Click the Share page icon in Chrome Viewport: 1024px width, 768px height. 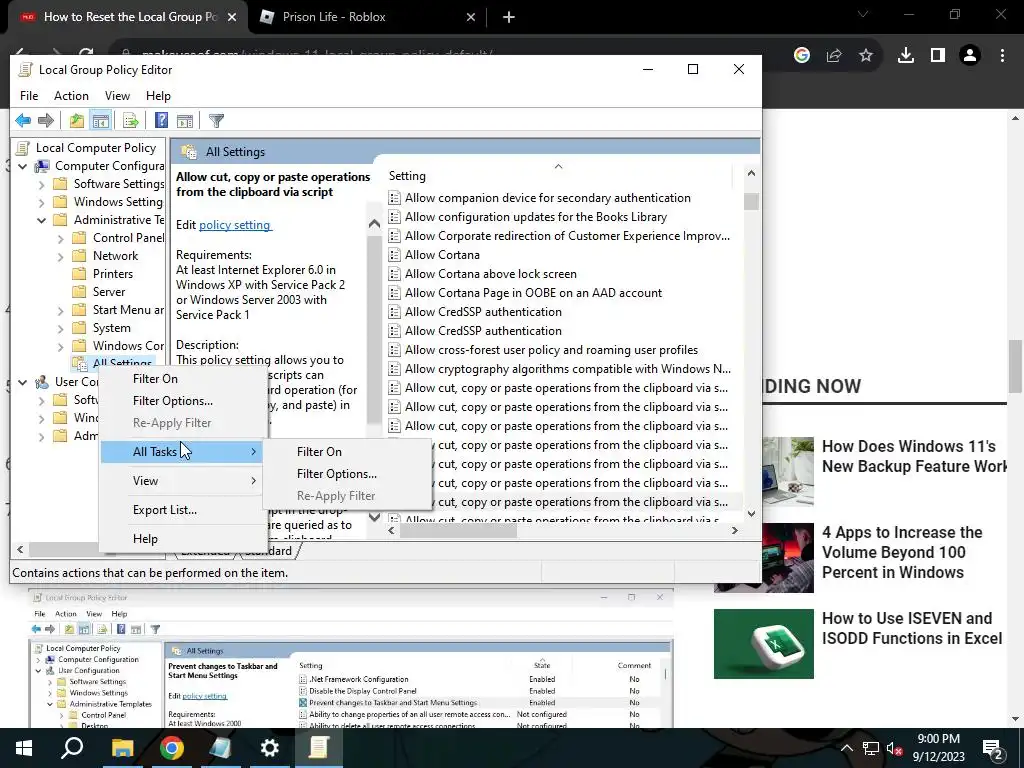(834, 56)
